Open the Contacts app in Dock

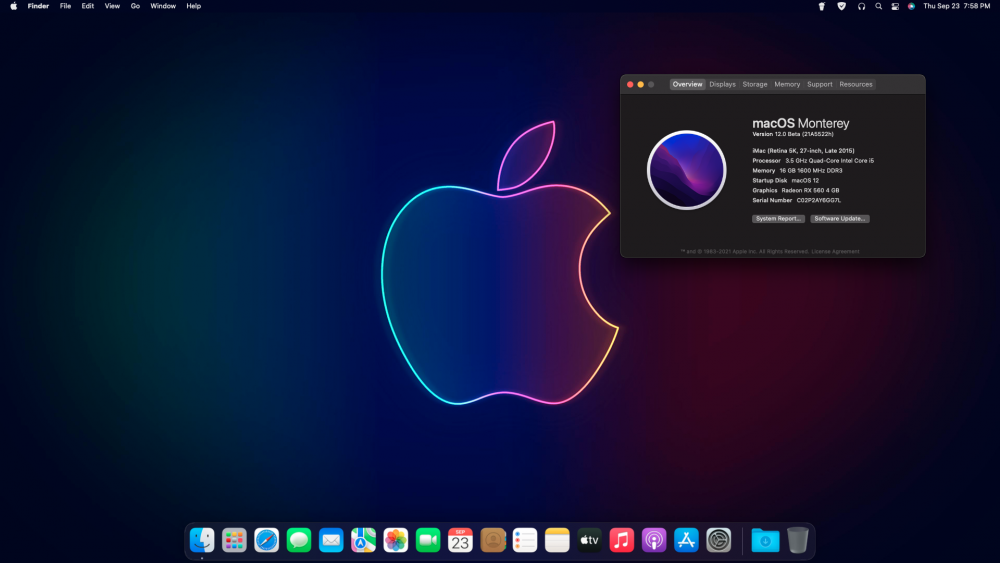492,540
